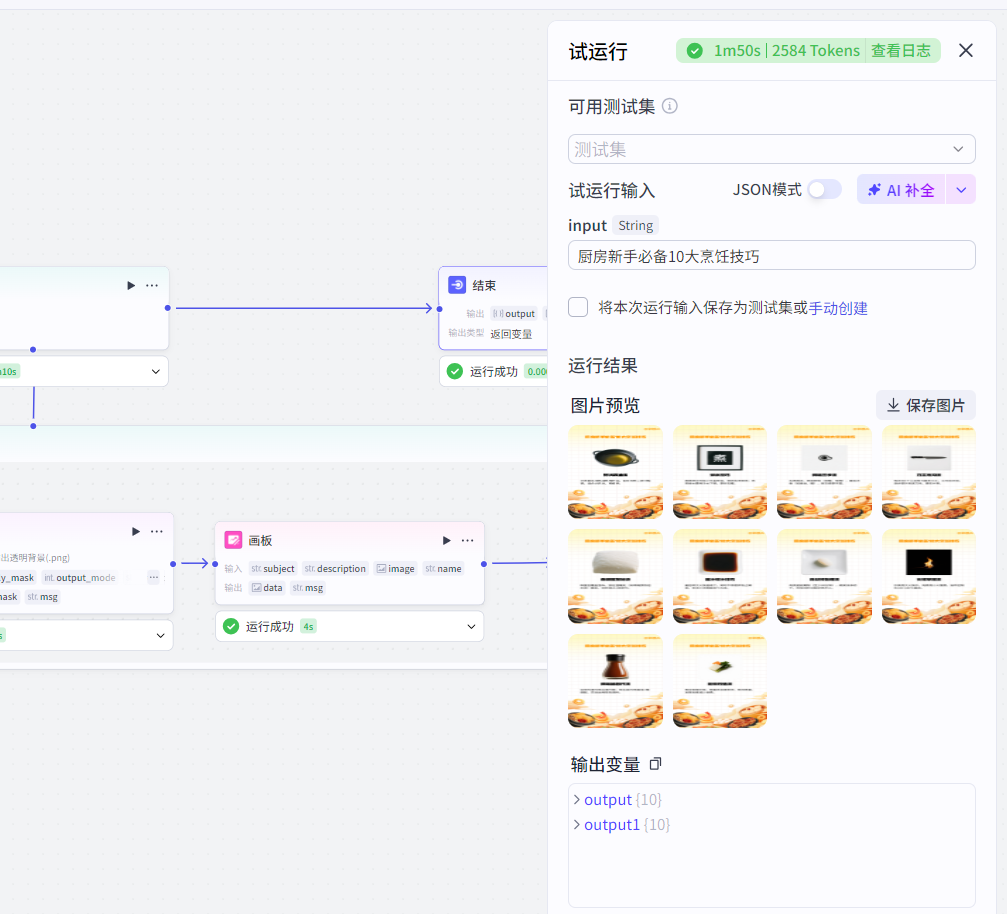Click the first cooking image thumbnail
The width and height of the screenshot is (1007, 914).
tap(615, 472)
